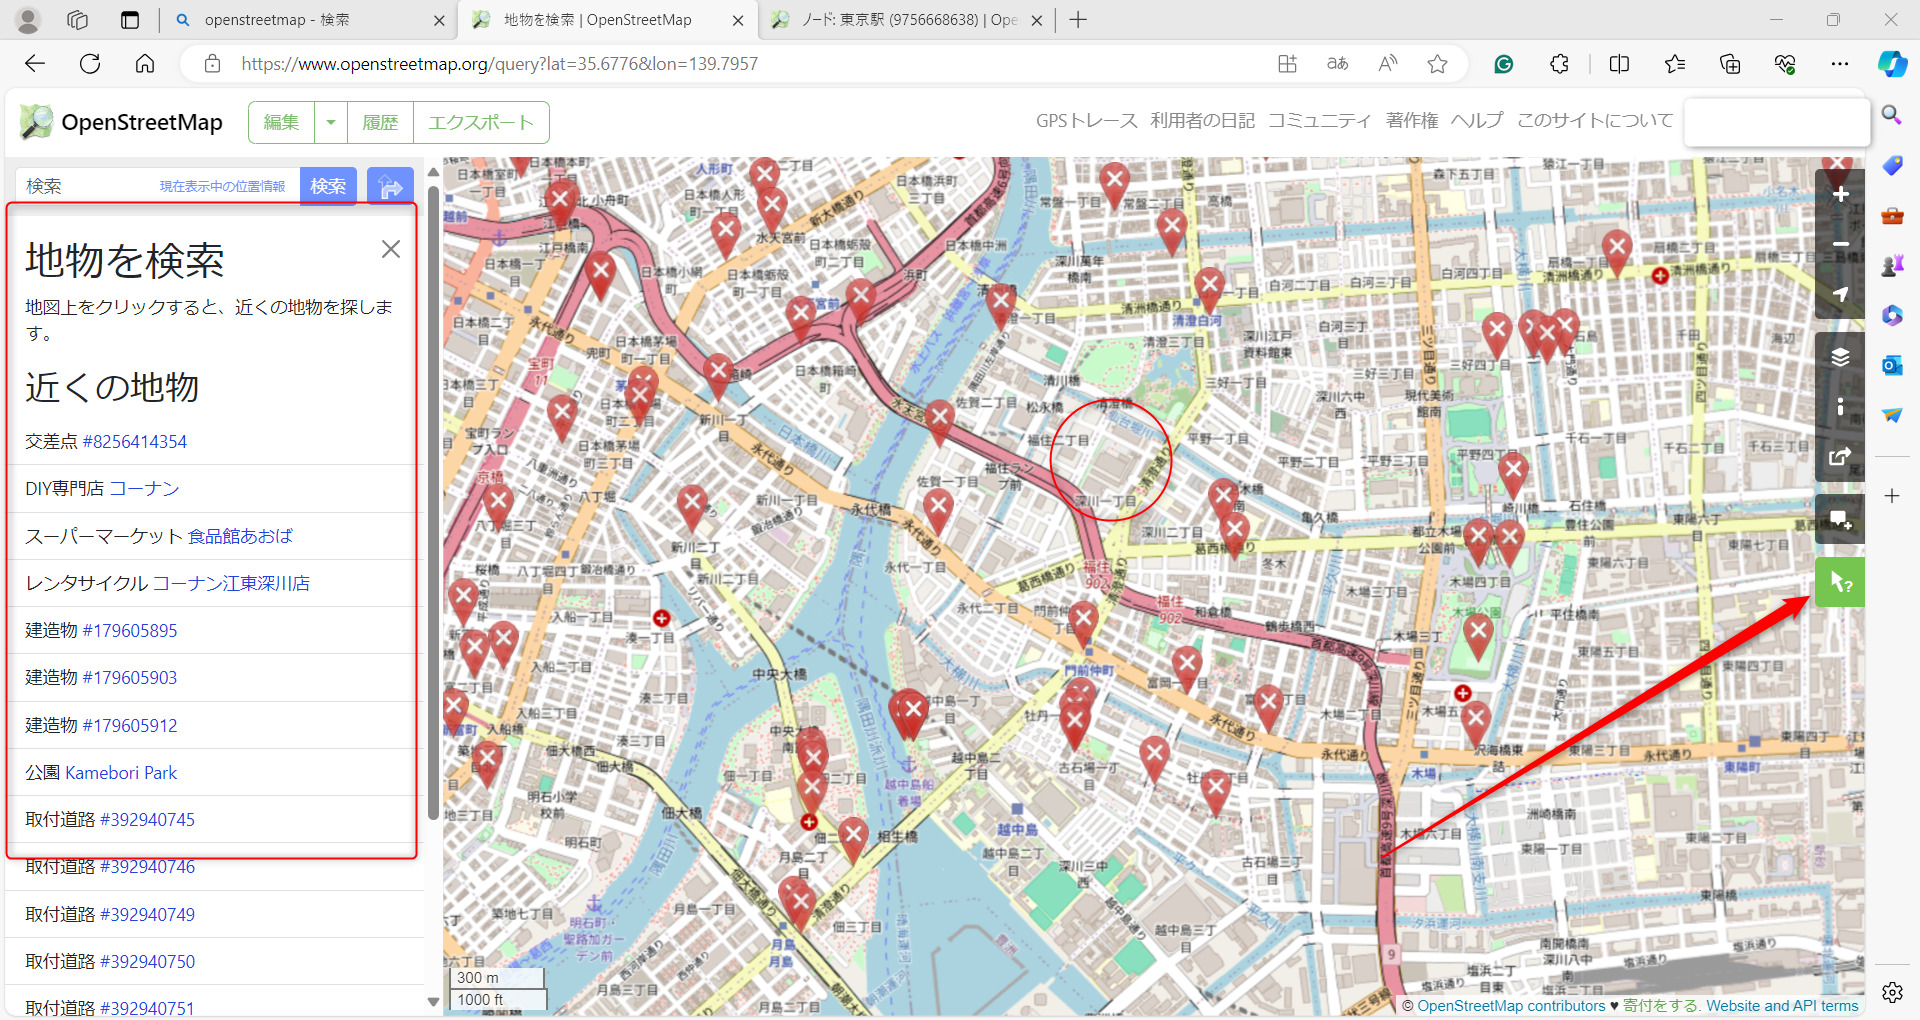Open the map share options
Image resolution: width=1920 pixels, height=1020 pixels.
tap(1839, 457)
